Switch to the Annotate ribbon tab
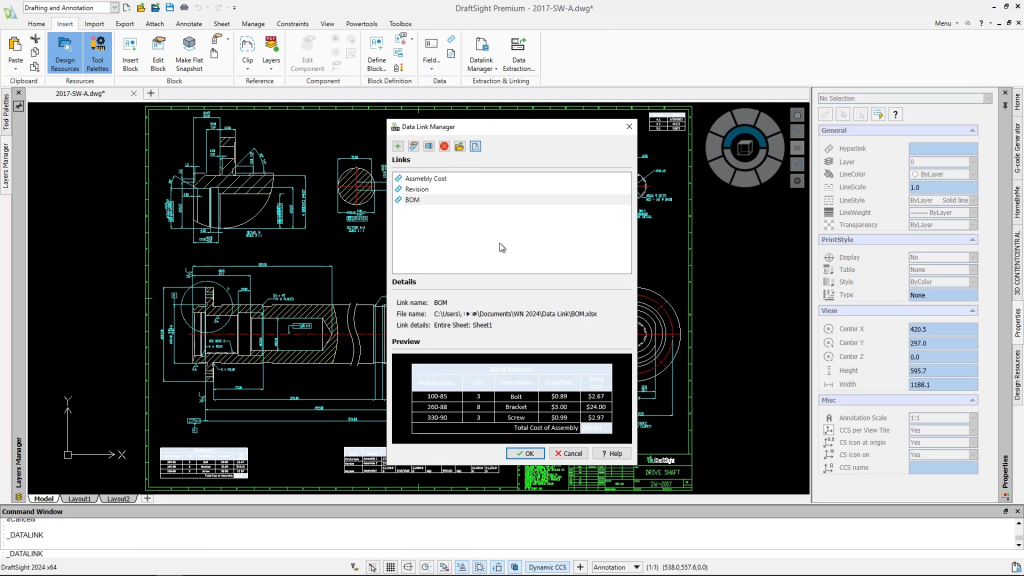The height and width of the screenshot is (576, 1024). point(188,23)
